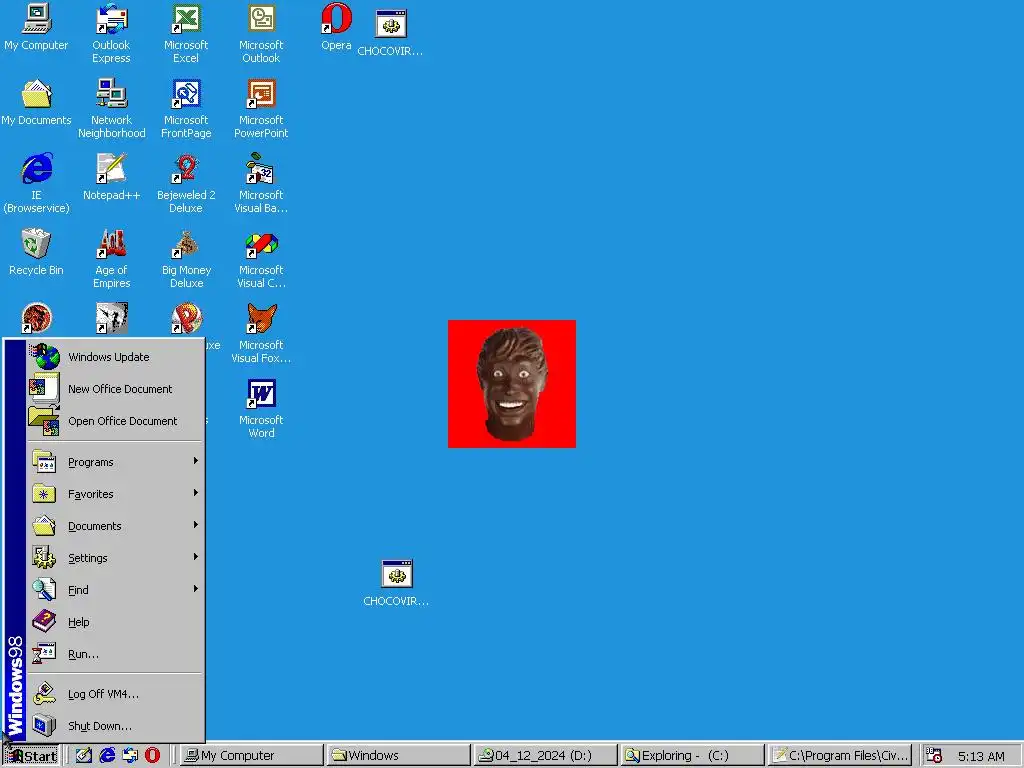Switch to the Windows folder taskbar button
The width and height of the screenshot is (1024, 768).
(398, 756)
